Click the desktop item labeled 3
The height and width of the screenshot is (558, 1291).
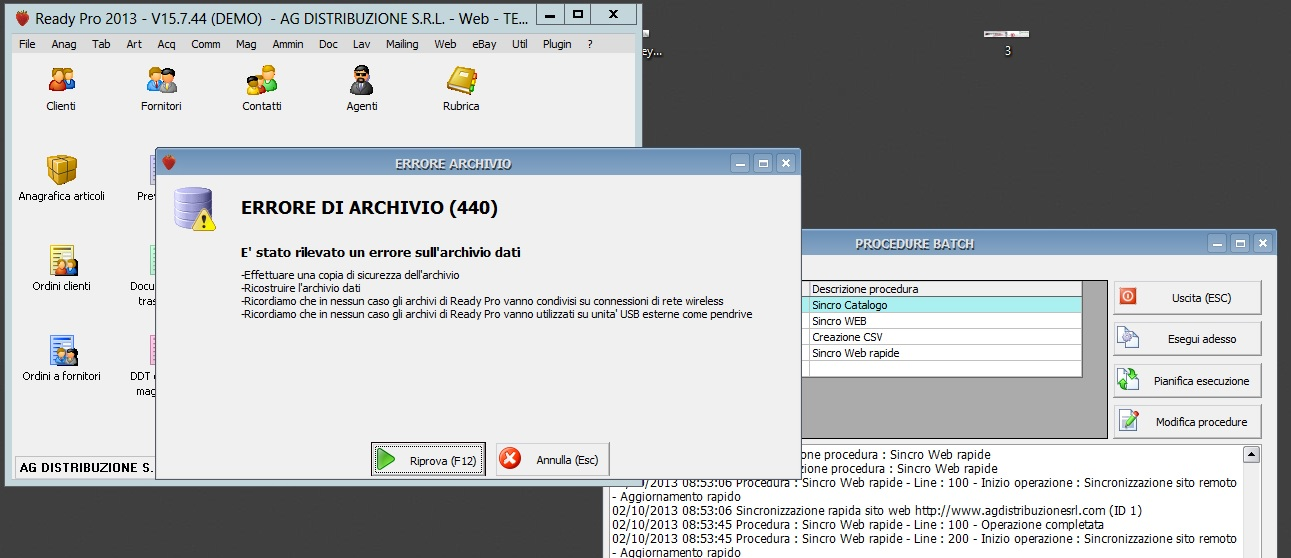(1007, 42)
